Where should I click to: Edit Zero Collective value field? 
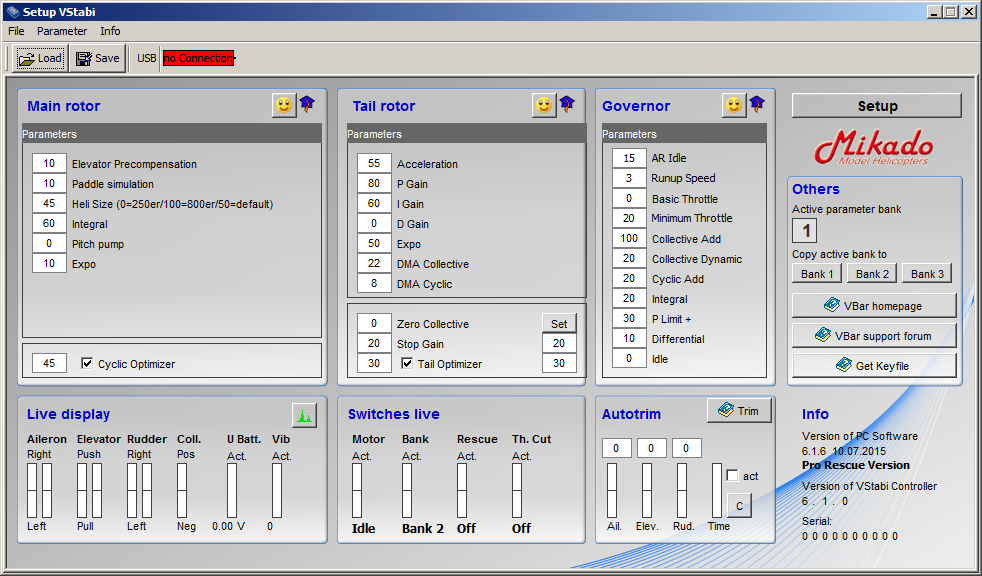tap(374, 324)
